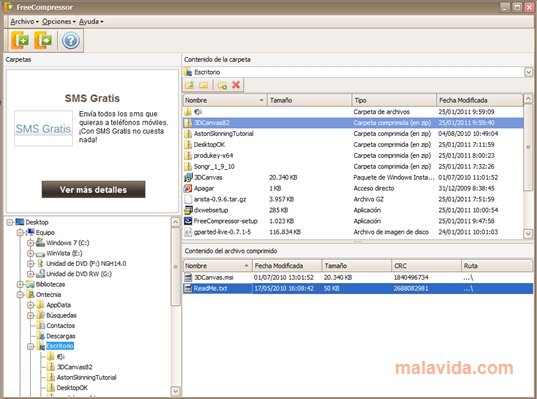Viewport: 537px width, 399px height.
Task: Click the new folder icon with green plus
Action: pos(222,85)
